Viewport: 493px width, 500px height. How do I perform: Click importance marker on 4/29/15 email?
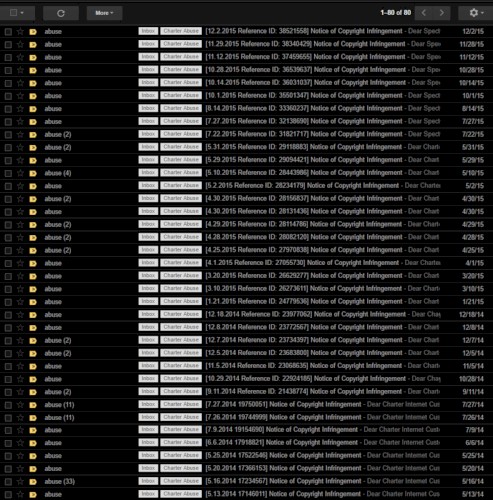click(x=33, y=225)
